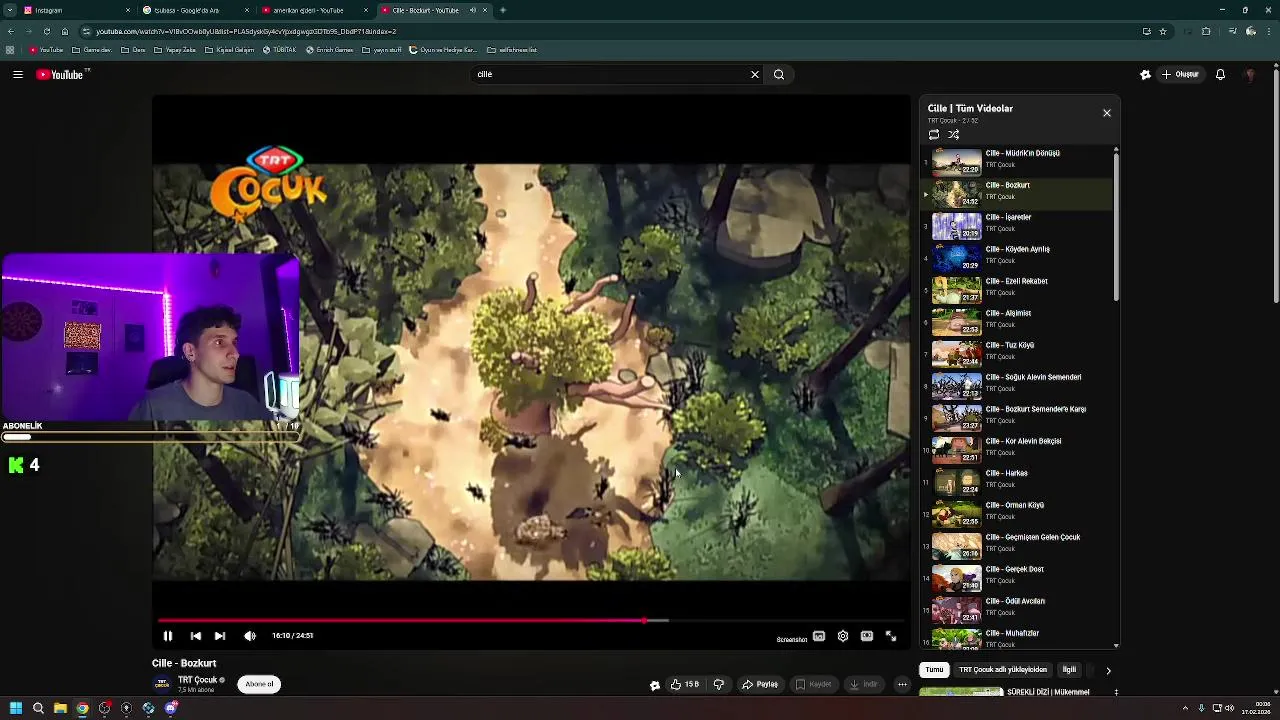This screenshot has width=1280, height=720.
Task: Close the Cille Tüm Videolar playlist panel
Action: tap(1107, 113)
